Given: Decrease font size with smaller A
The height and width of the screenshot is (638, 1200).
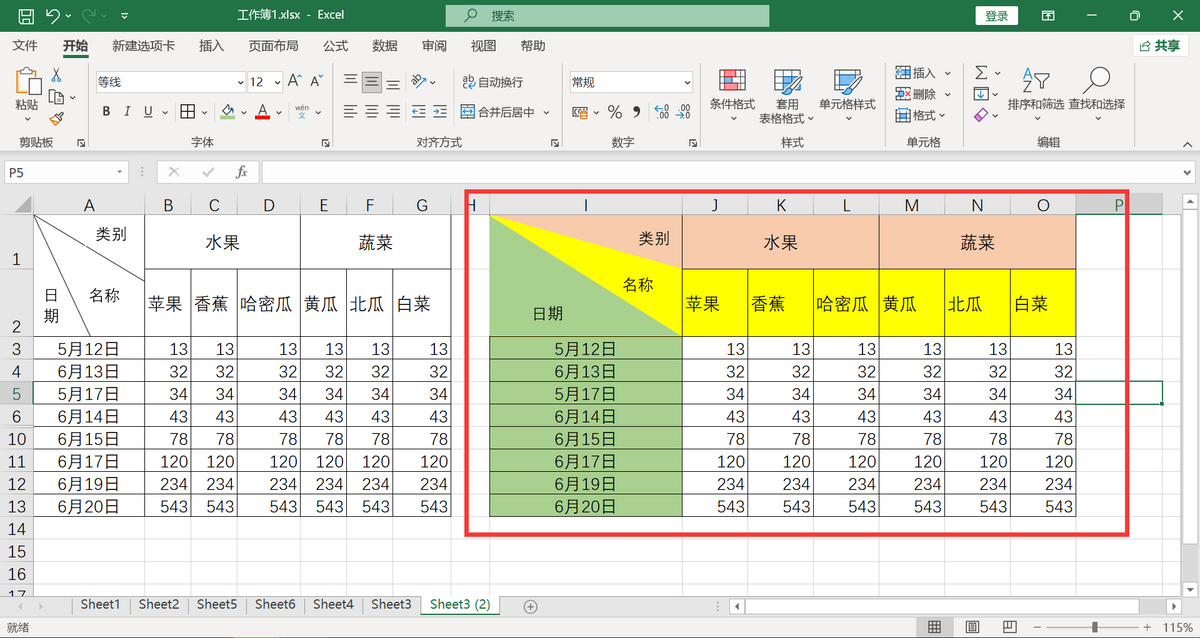Looking at the screenshot, I should pos(316,82).
